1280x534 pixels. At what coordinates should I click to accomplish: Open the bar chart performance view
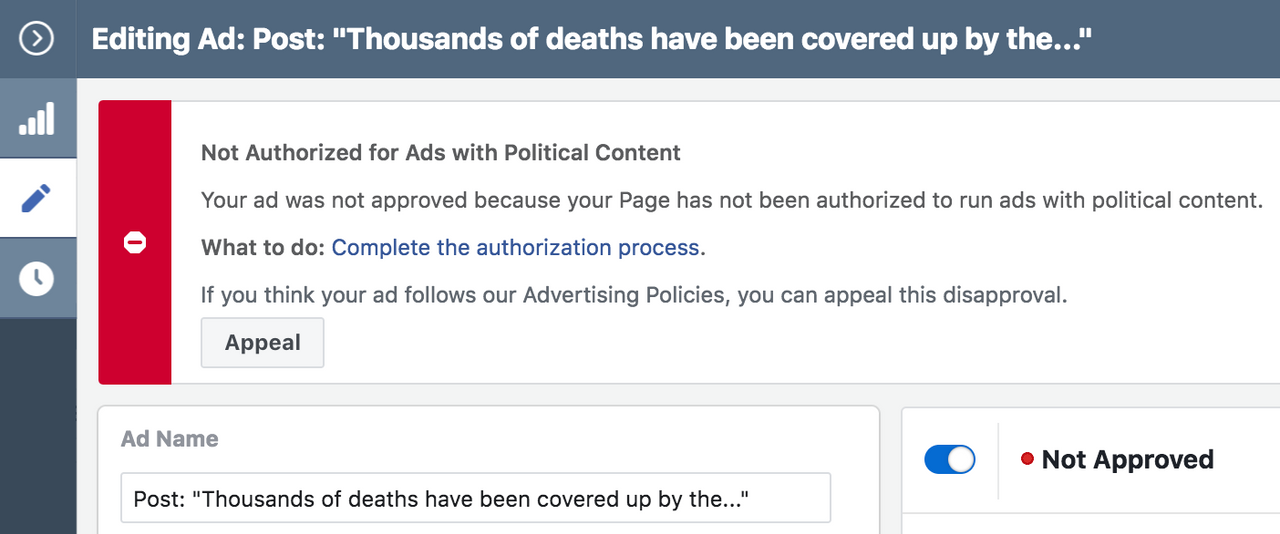(x=37, y=119)
